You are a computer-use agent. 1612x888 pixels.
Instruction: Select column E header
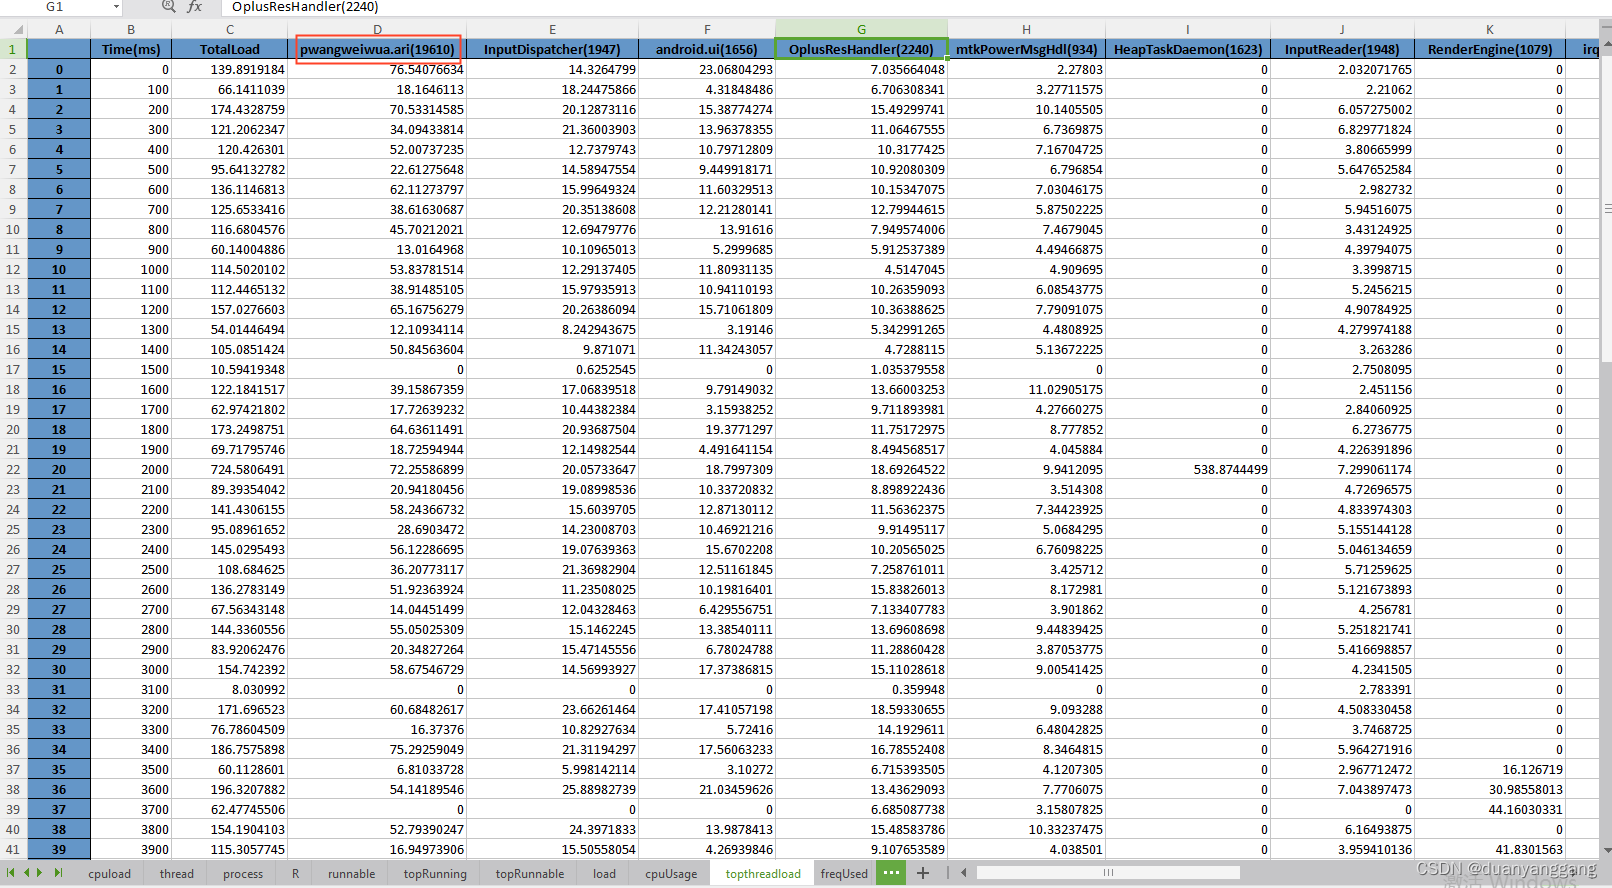click(x=552, y=29)
